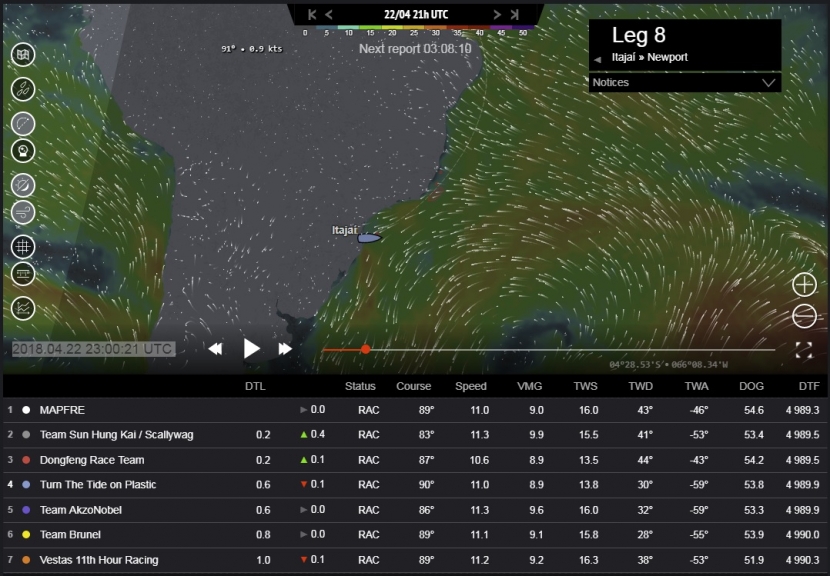Open the map layers icon
Image resolution: width=830 pixels, height=576 pixels.
23,55
